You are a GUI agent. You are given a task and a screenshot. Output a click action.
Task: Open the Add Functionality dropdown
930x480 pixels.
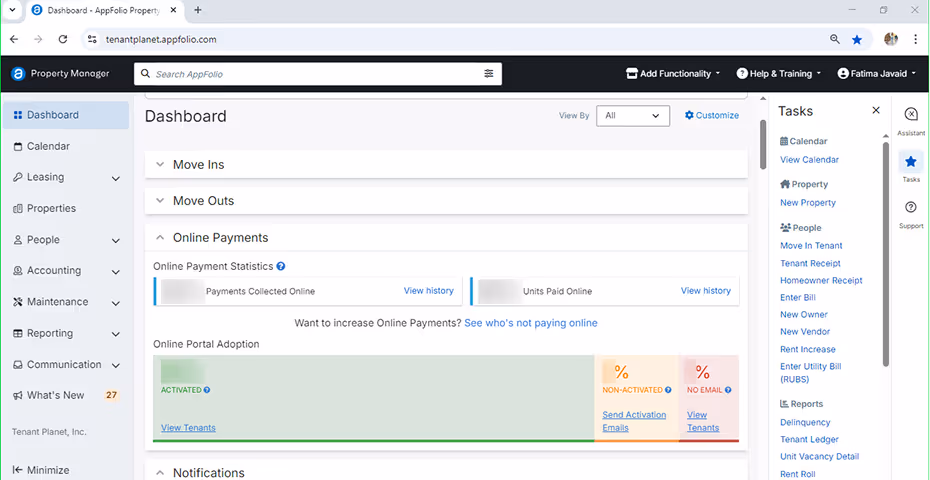(673, 74)
